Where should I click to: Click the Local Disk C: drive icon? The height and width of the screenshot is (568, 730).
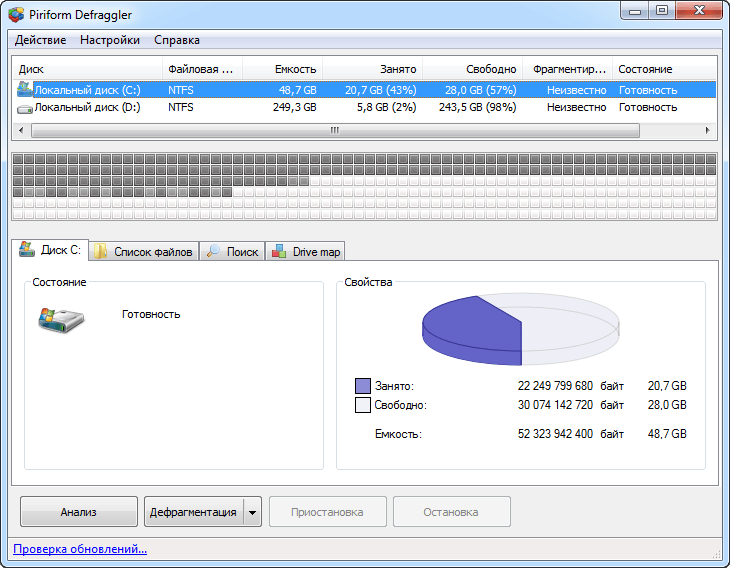tap(25, 89)
